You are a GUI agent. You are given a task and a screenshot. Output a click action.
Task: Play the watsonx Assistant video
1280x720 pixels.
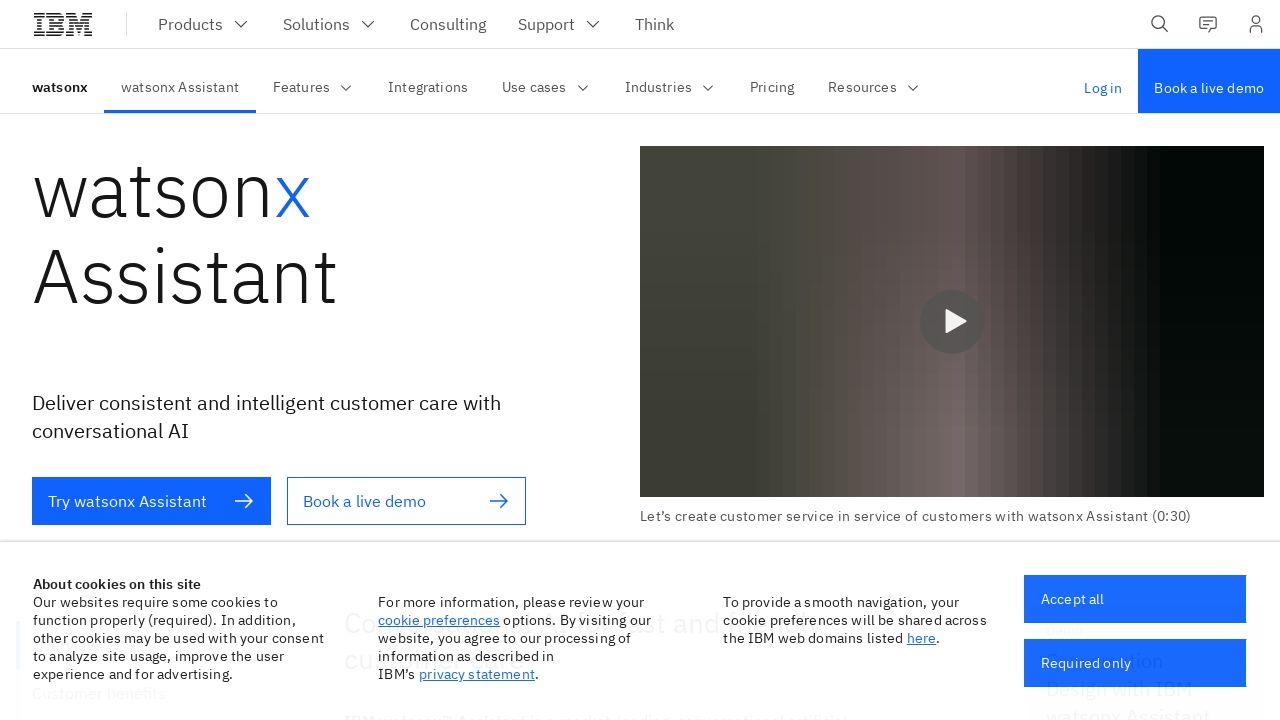coord(952,321)
